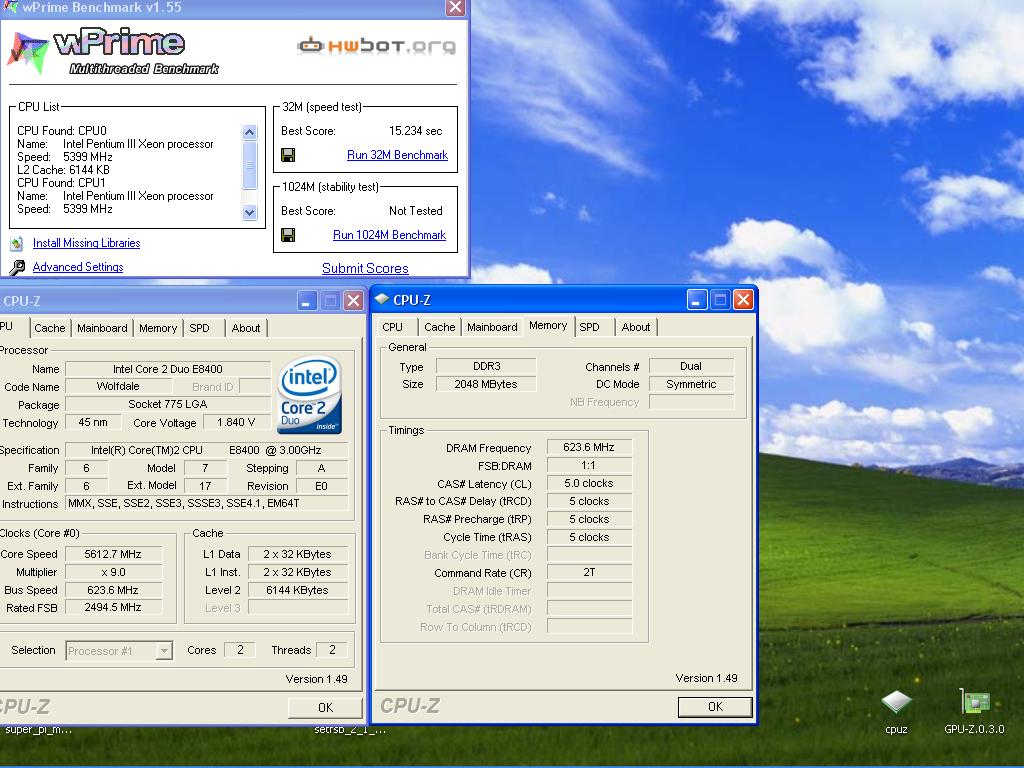Click the Install Missing Libraries icon

coord(17,244)
